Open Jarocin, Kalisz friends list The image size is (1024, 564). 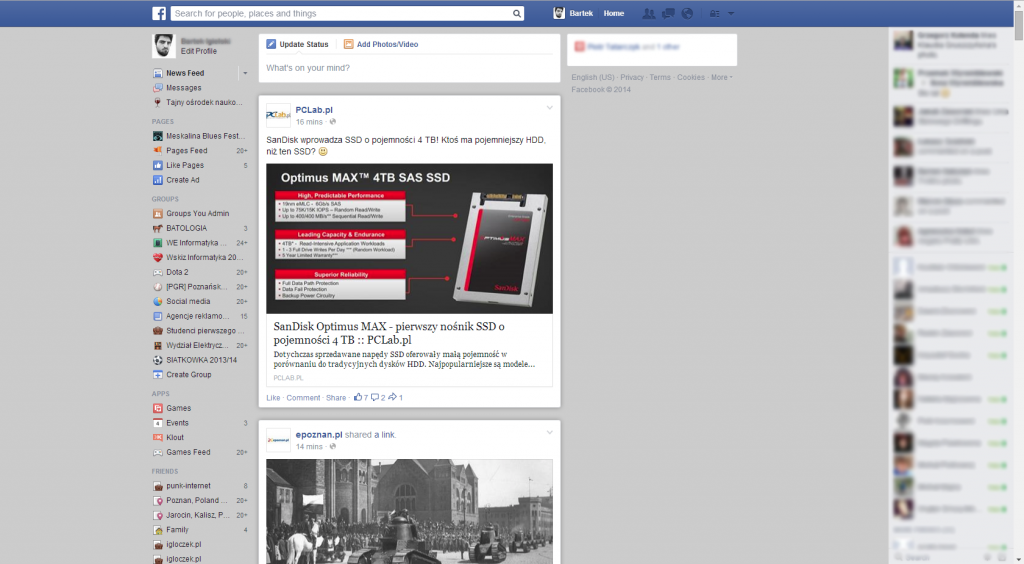click(x=198, y=515)
